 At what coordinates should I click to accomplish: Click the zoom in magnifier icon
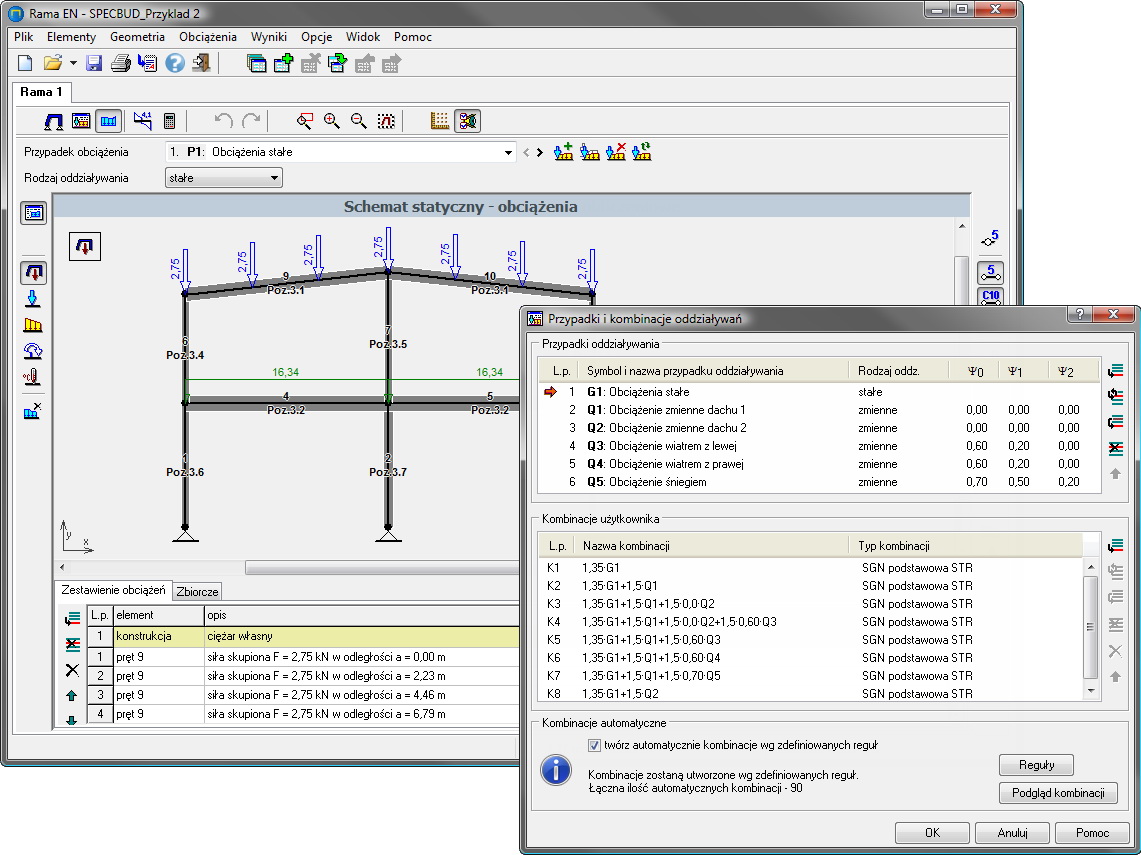coord(332,121)
